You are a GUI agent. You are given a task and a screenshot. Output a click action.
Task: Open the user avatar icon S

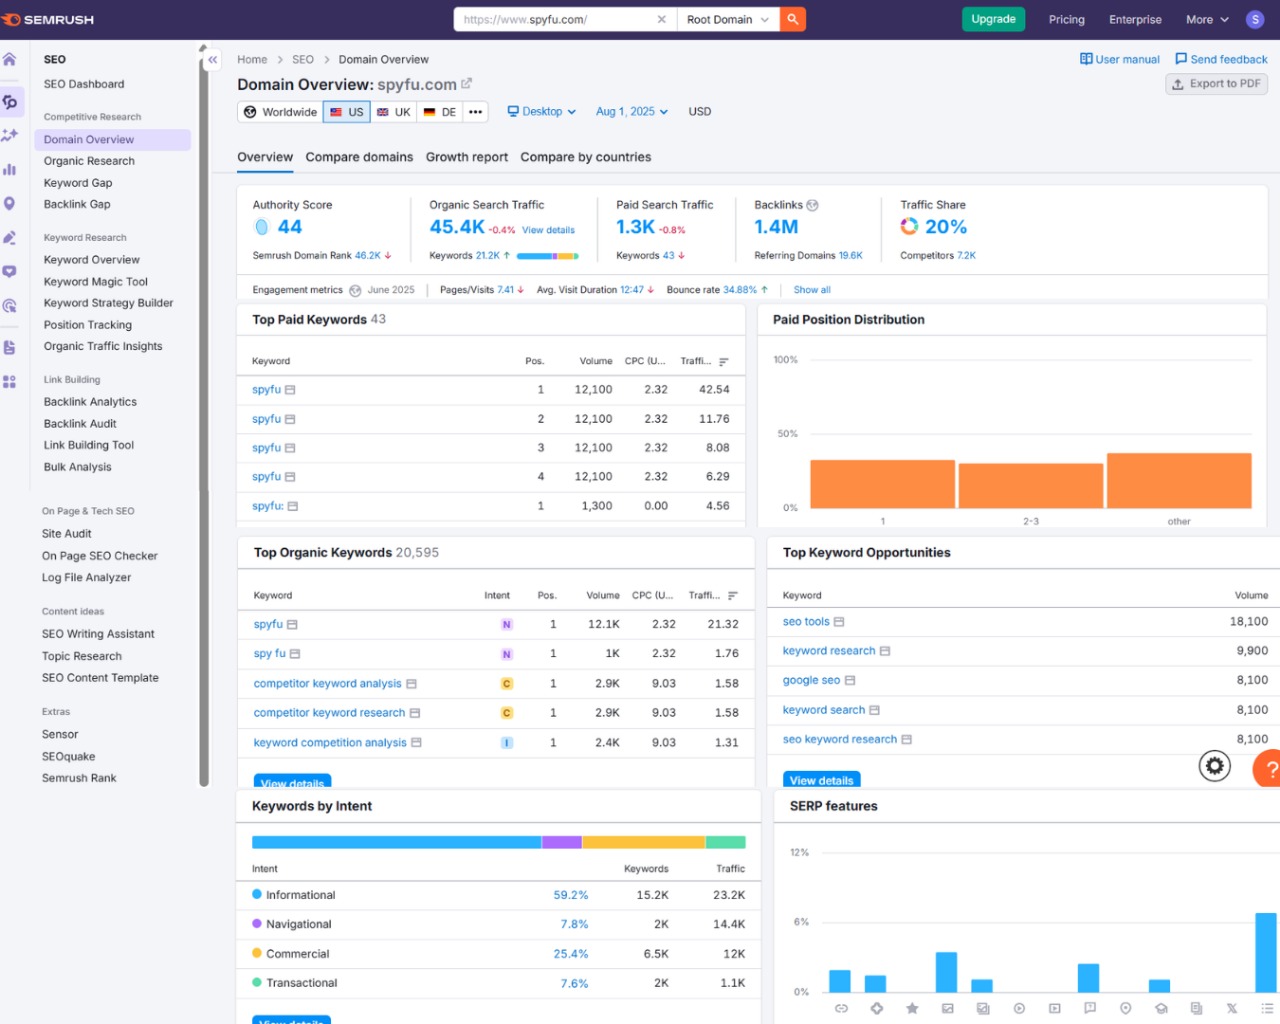[x=1254, y=19]
